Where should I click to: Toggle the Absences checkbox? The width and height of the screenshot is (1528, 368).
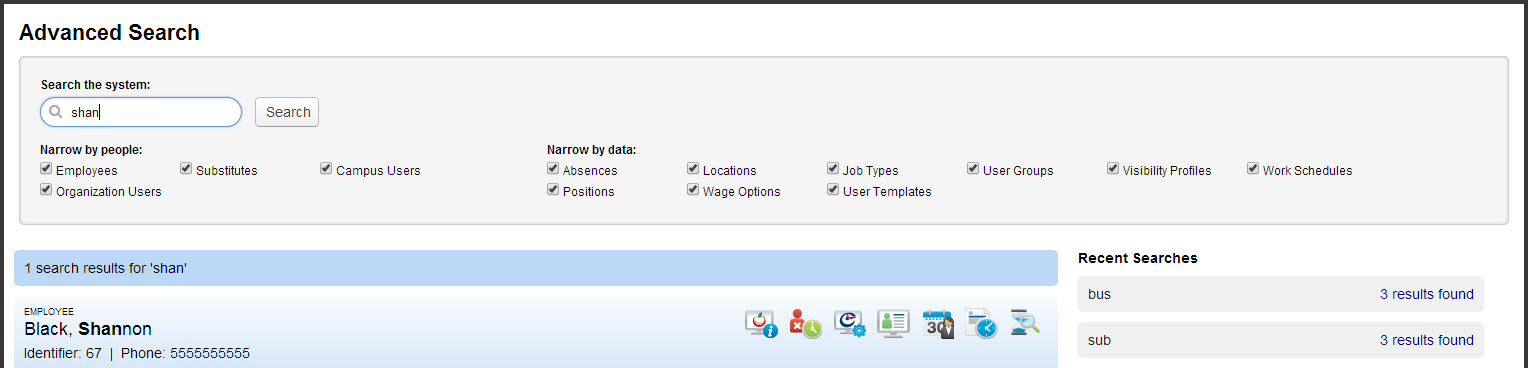[553, 169]
